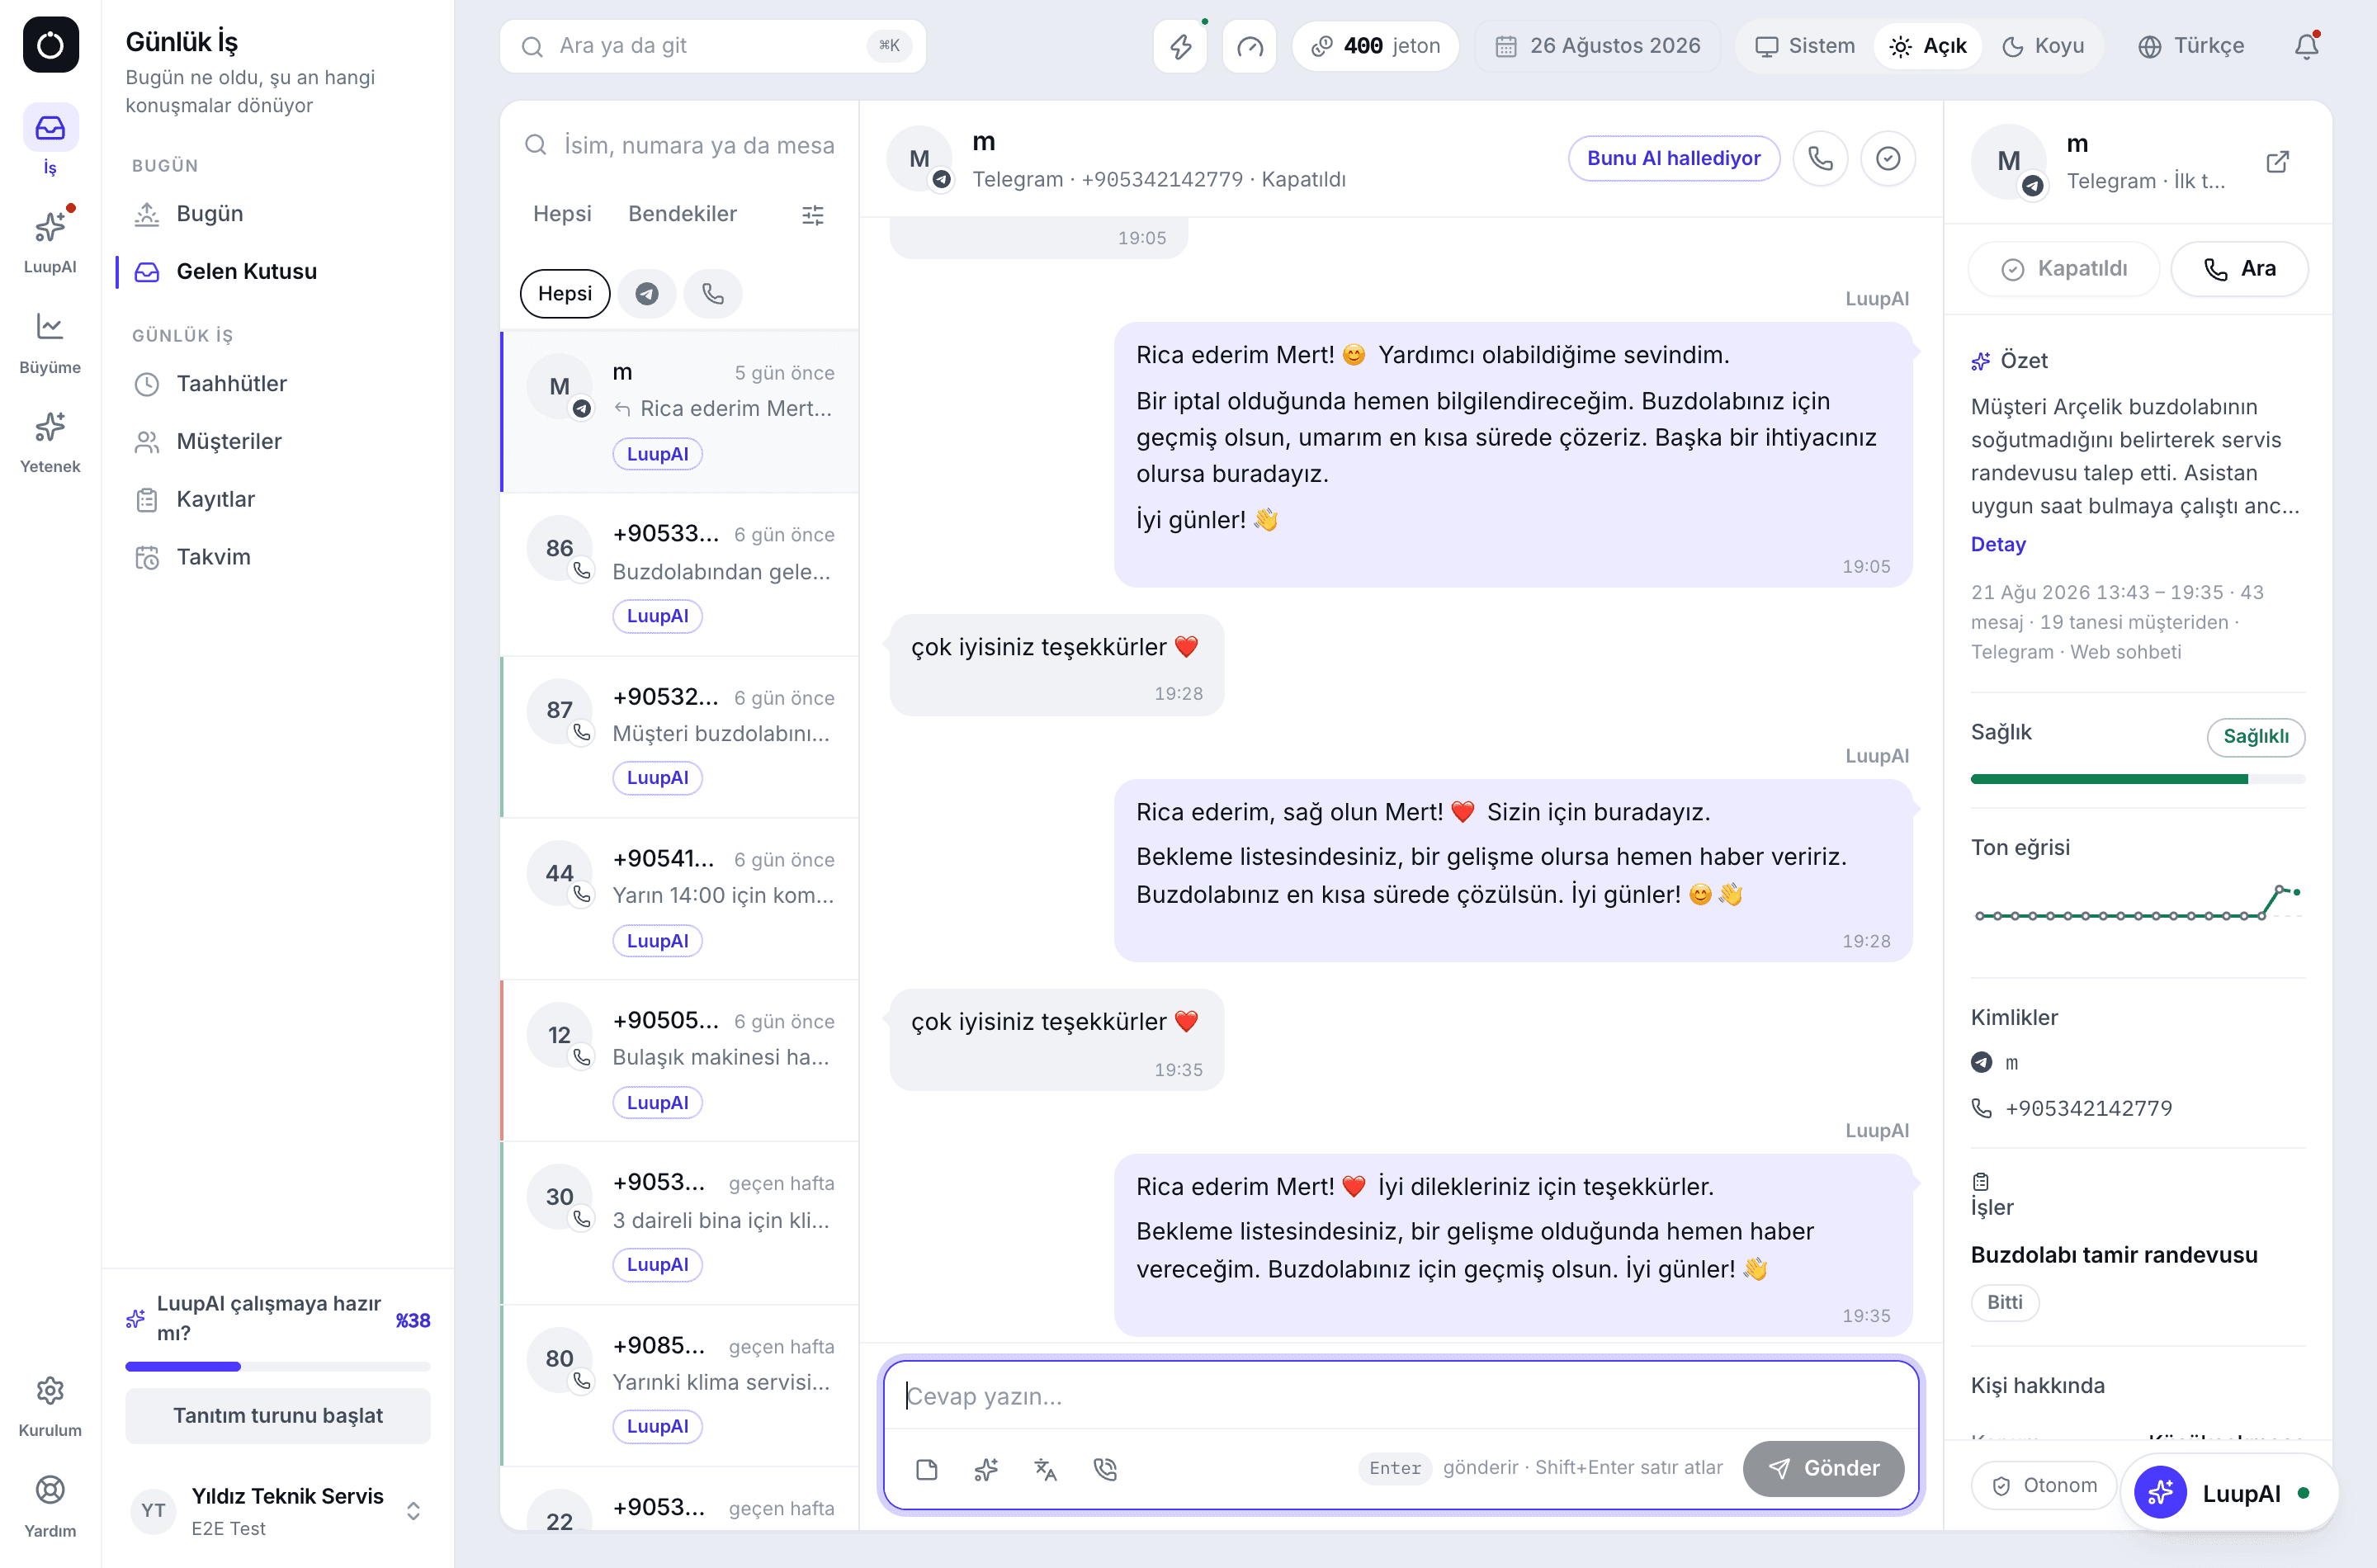Open the notifications bell
This screenshot has width=2377, height=1568.
point(2307,46)
